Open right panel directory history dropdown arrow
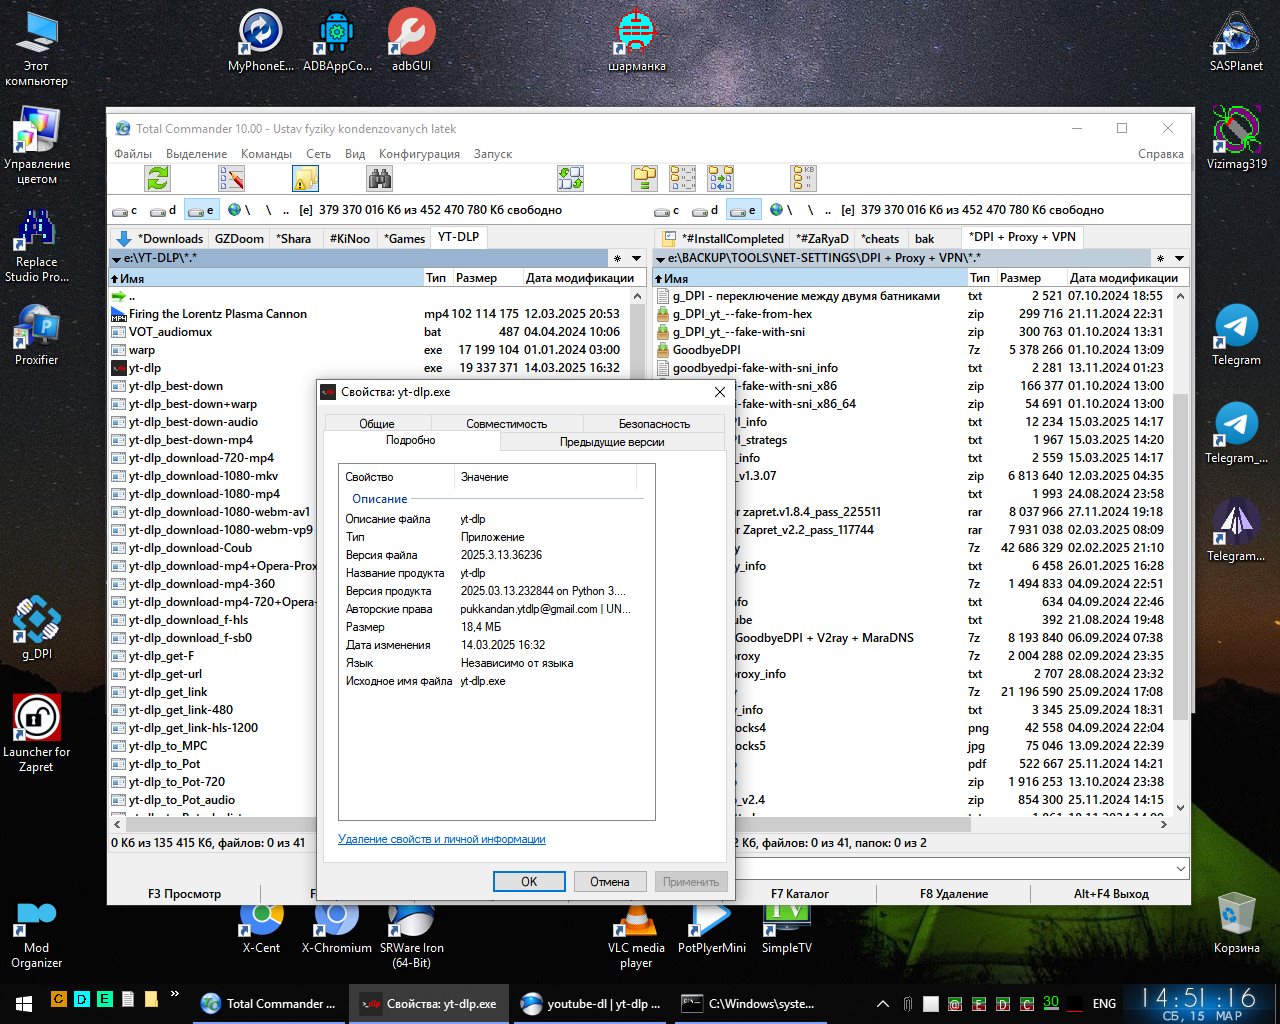The width and height of the screenshot is (1280, 1024). click(x=1180, y=258)
